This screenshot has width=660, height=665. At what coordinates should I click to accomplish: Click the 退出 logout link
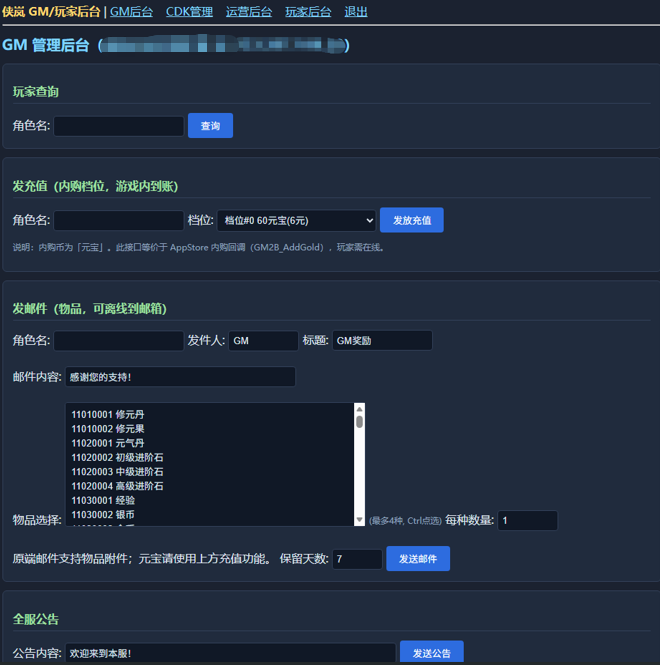[x=355, y=11]
